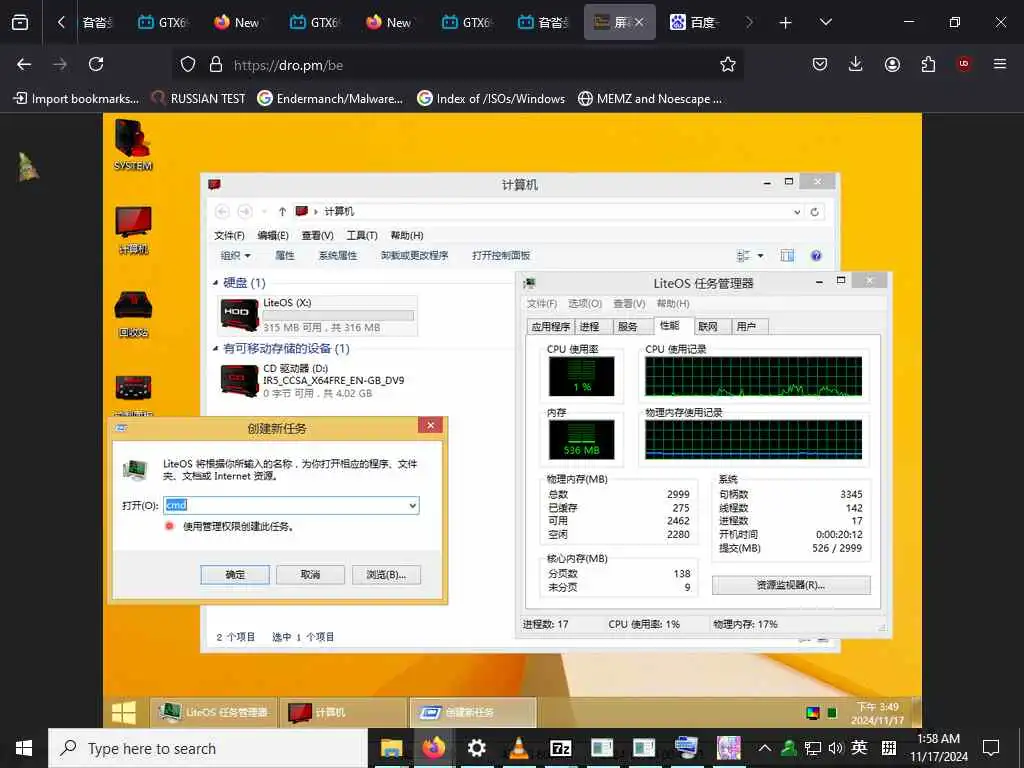Image resolution: width=1024 pixels, height=768 pixels.
Task: Open the address bar history dropdown in 计算机
Action: click(x=797, y=212)
